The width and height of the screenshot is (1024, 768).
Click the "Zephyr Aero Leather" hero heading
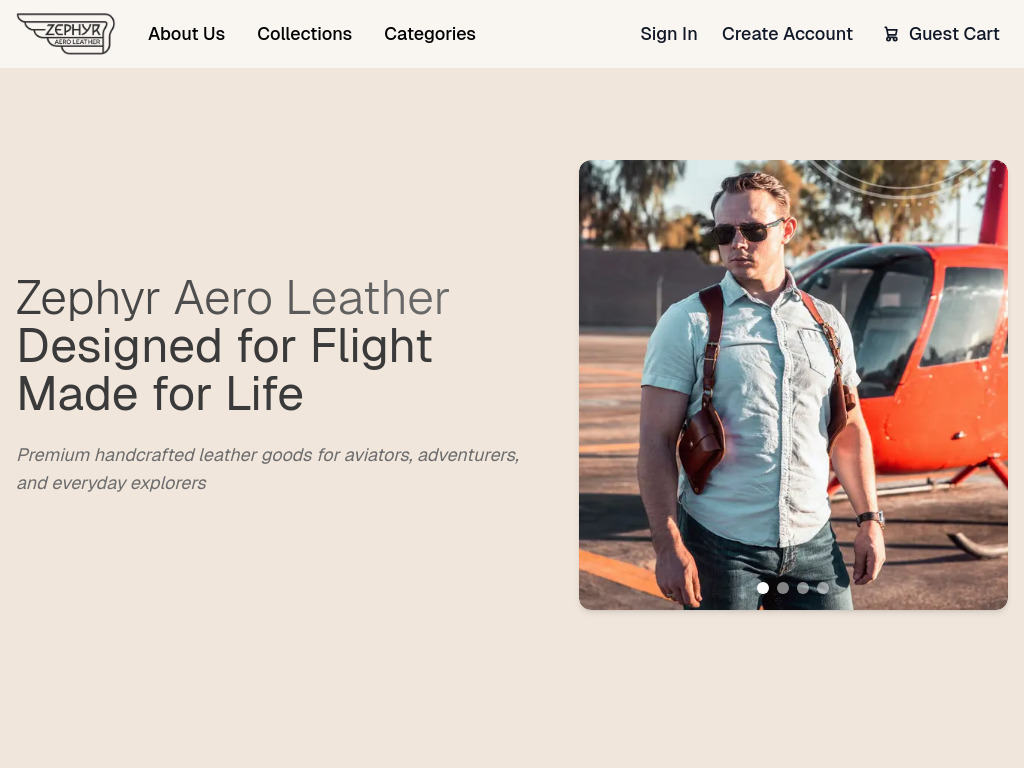click(233, 298)
